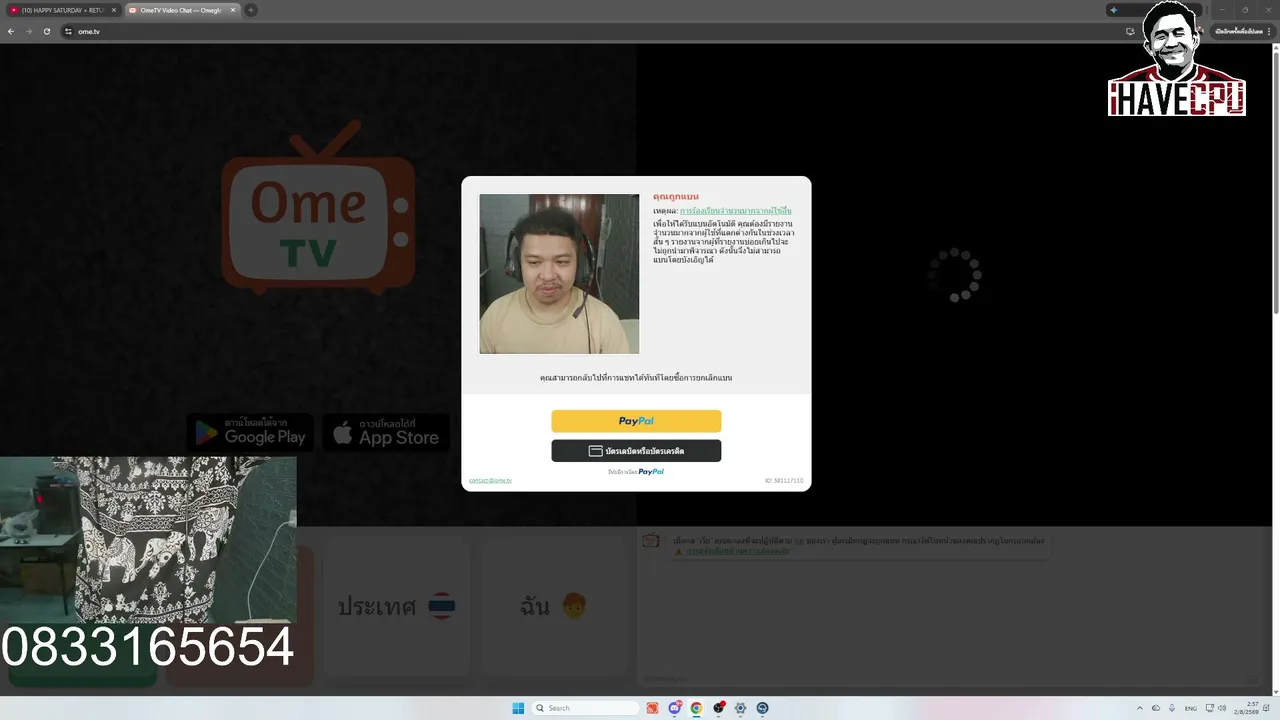This screenshot has width=1280, height=720.
Task: Open the ban reason link in dialog
Action: [x=735, y=211]
